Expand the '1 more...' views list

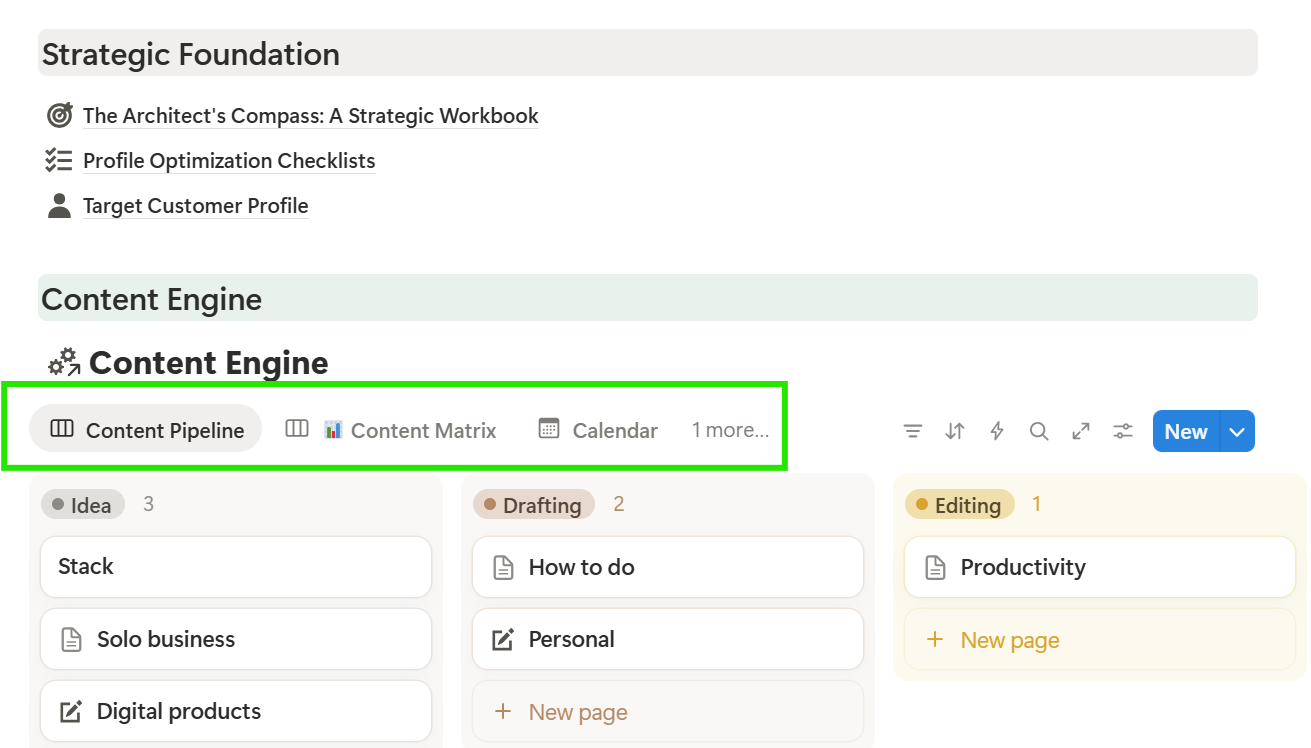coord(730,430)
